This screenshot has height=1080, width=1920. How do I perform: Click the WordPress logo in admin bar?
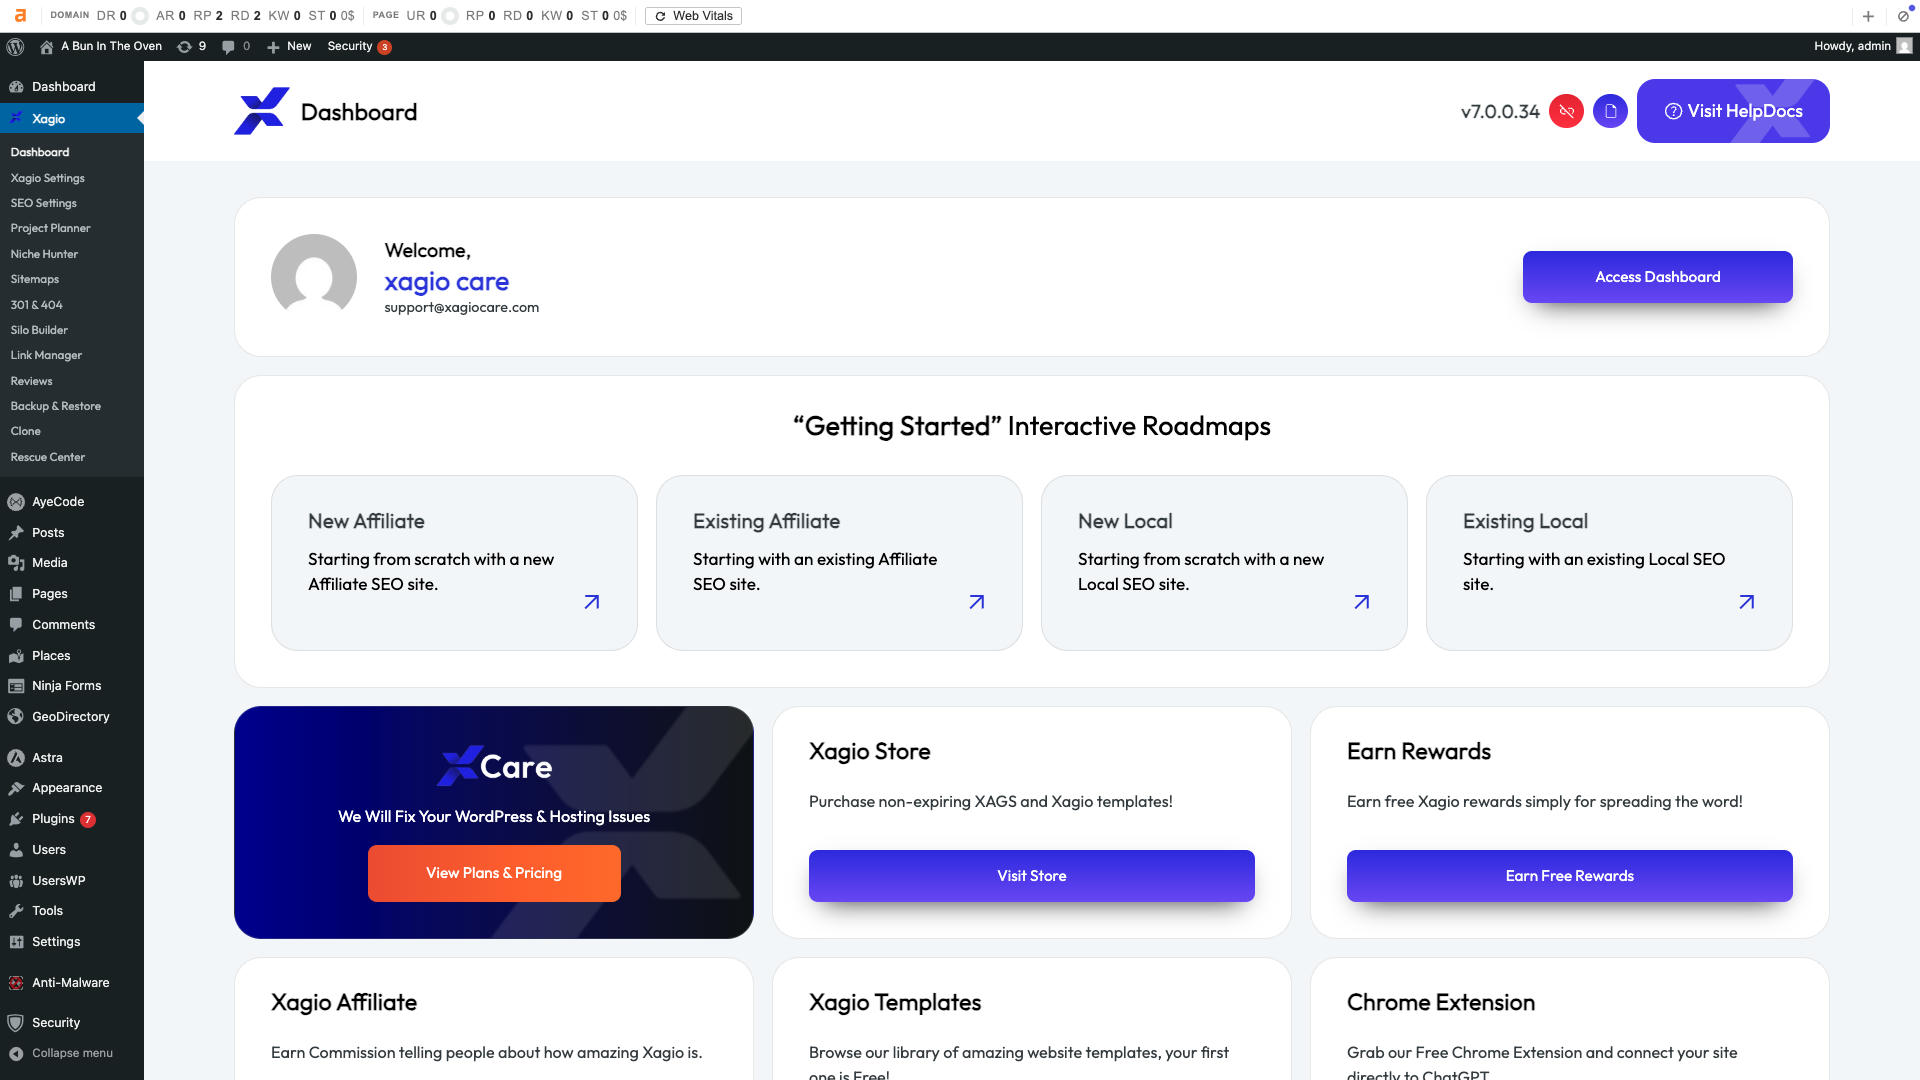[15, 46]
